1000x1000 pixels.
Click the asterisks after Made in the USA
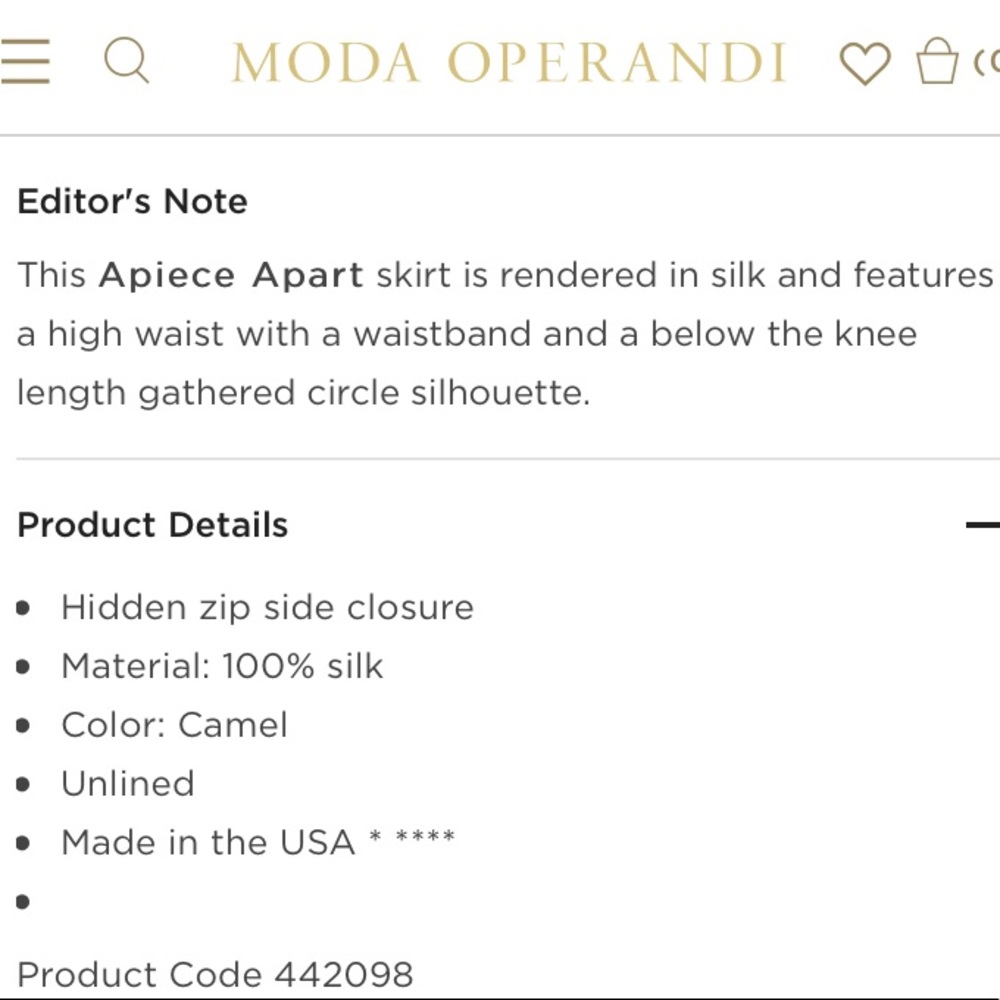point(412,838)
